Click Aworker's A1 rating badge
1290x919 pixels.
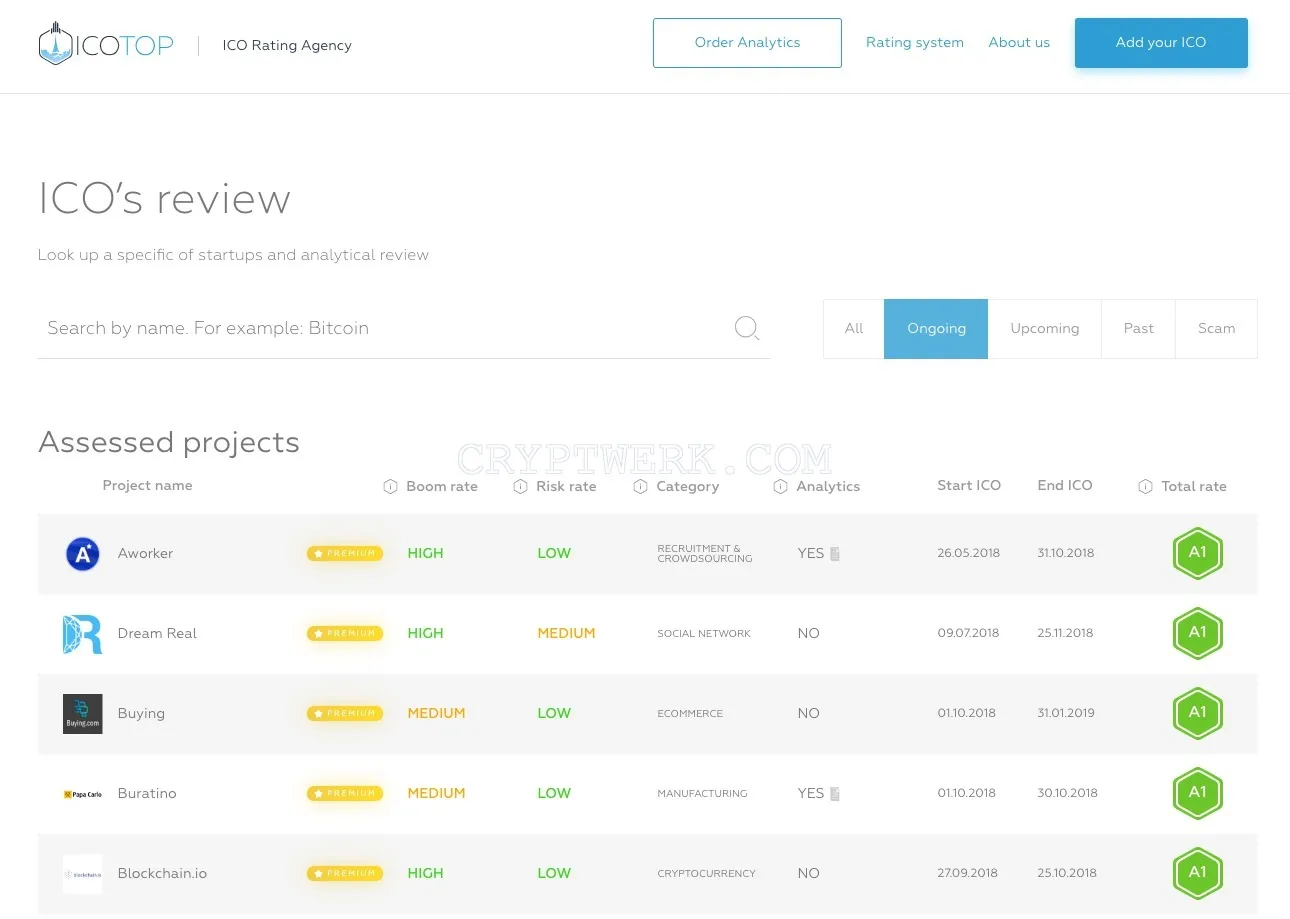[1197, 553]
